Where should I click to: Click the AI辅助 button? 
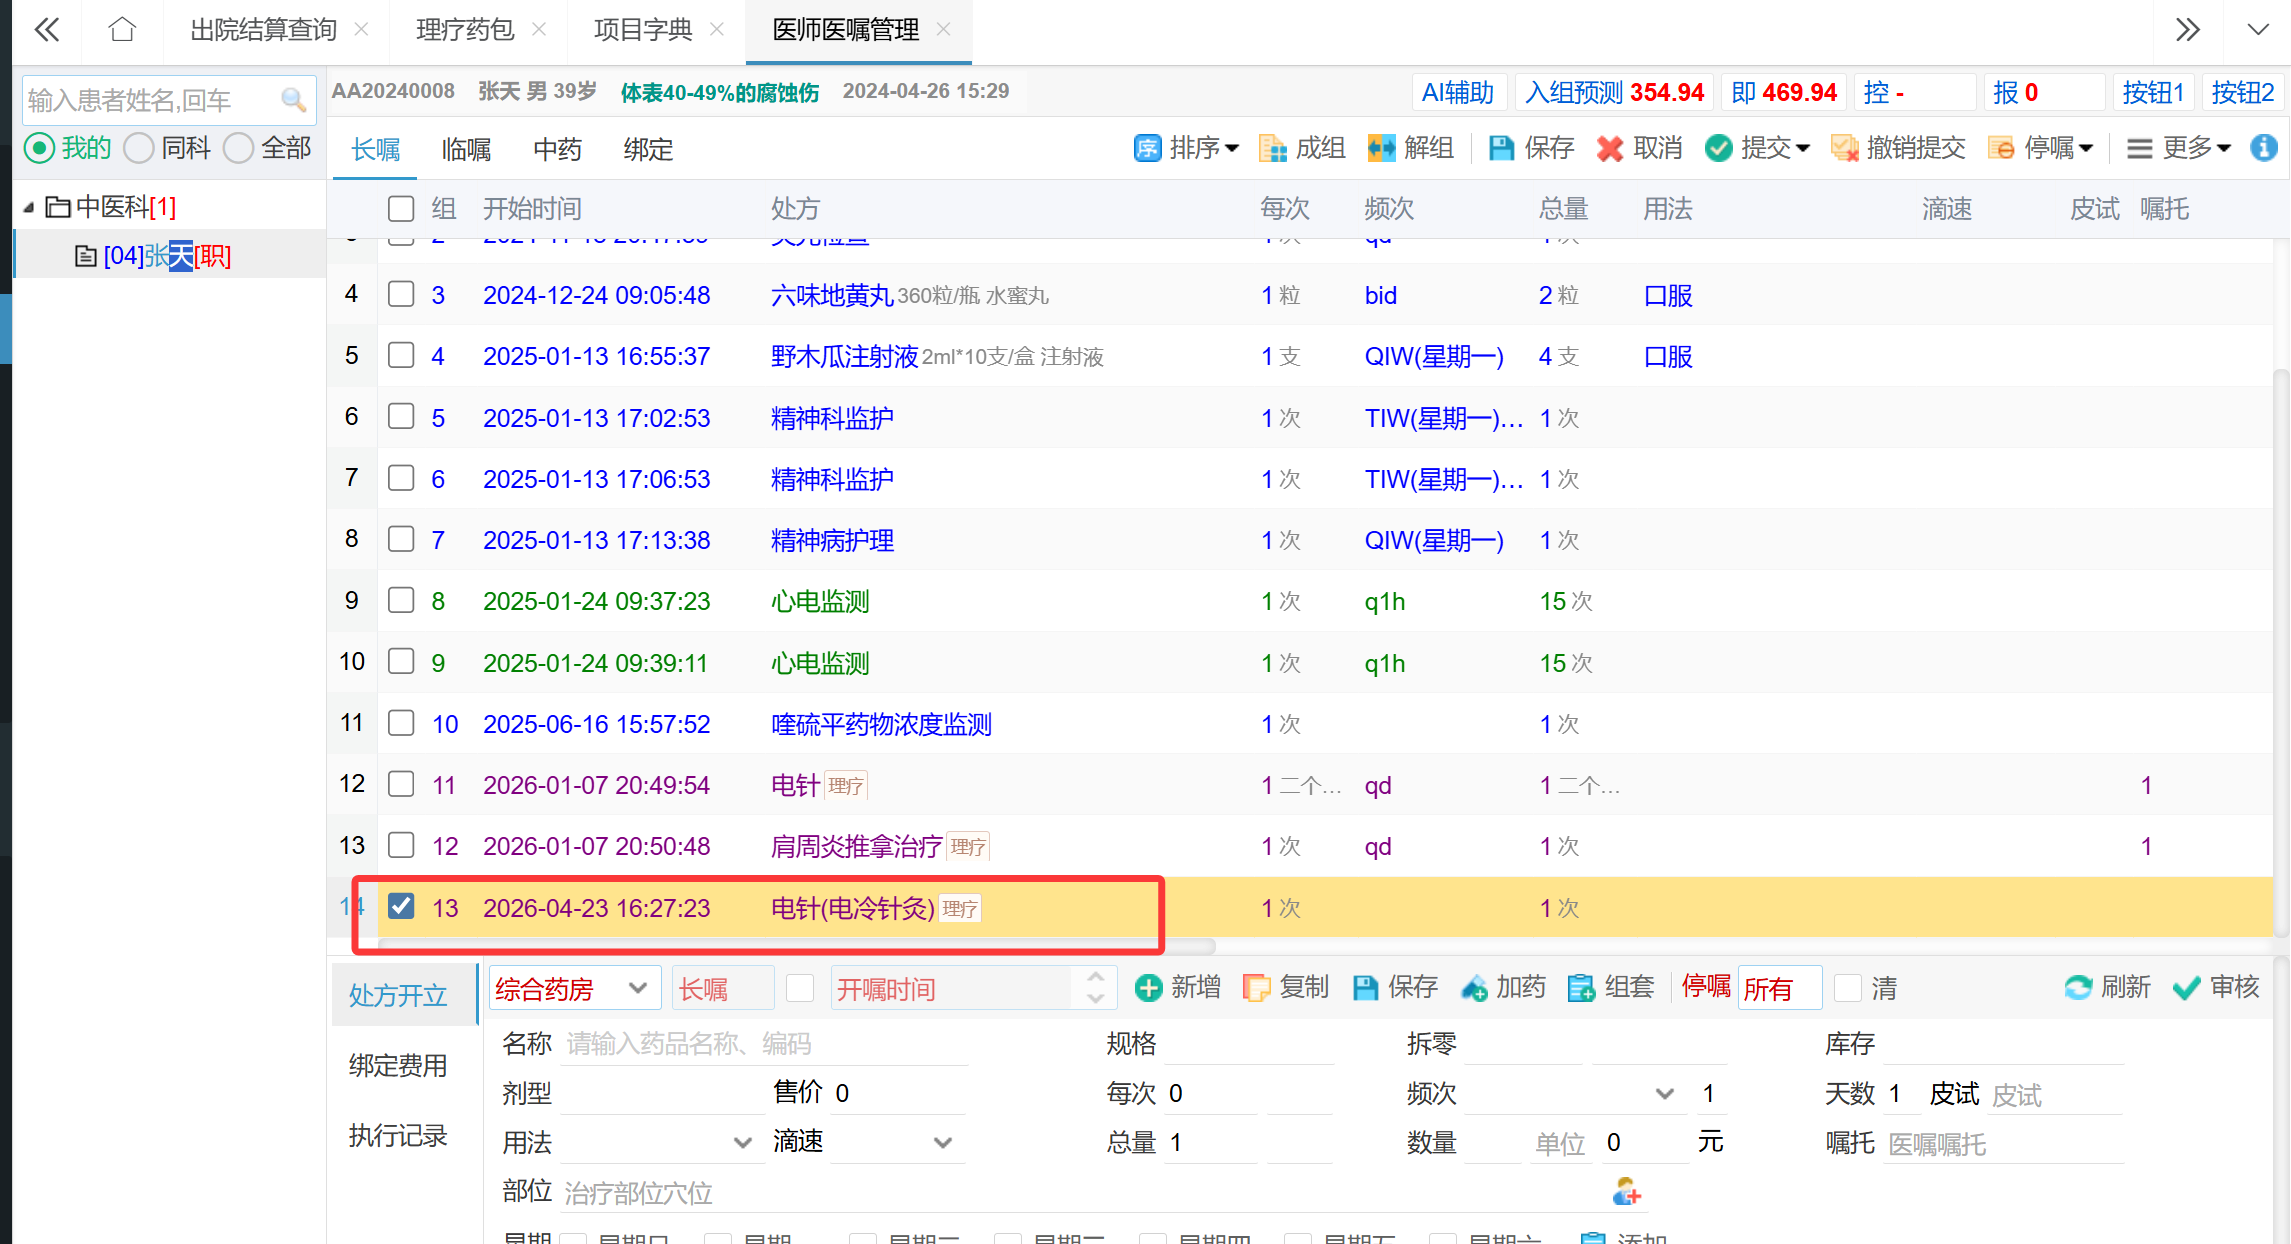click(1457, 93)
